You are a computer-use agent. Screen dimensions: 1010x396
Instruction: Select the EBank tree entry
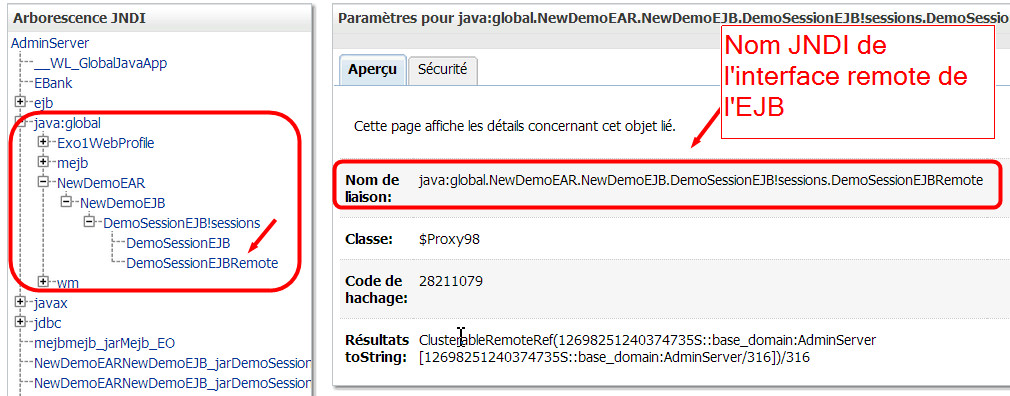tap(53, 83)
